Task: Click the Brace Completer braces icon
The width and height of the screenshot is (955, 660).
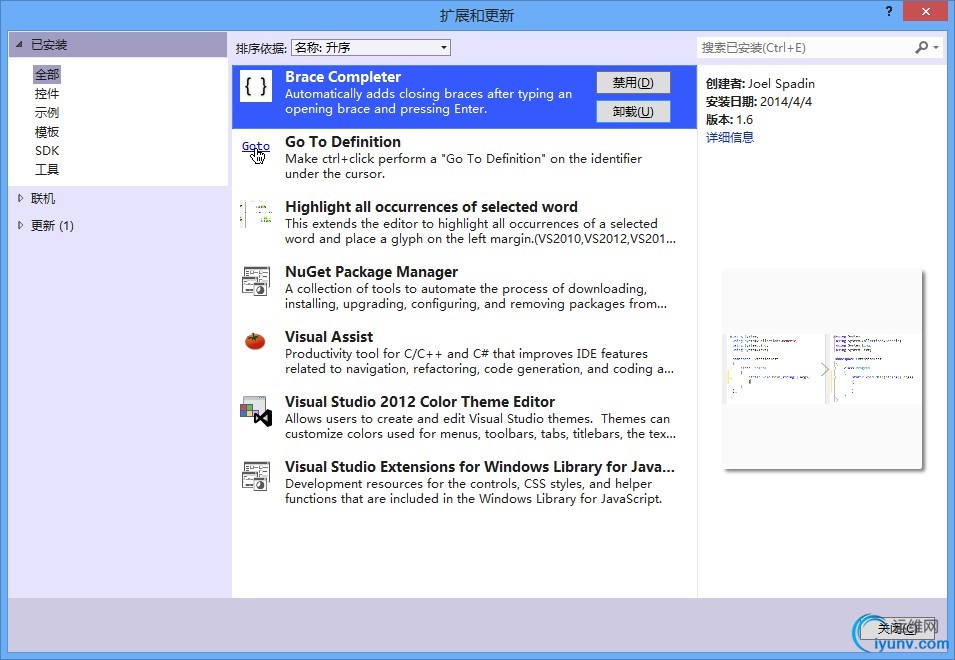Action: point(256,86)
